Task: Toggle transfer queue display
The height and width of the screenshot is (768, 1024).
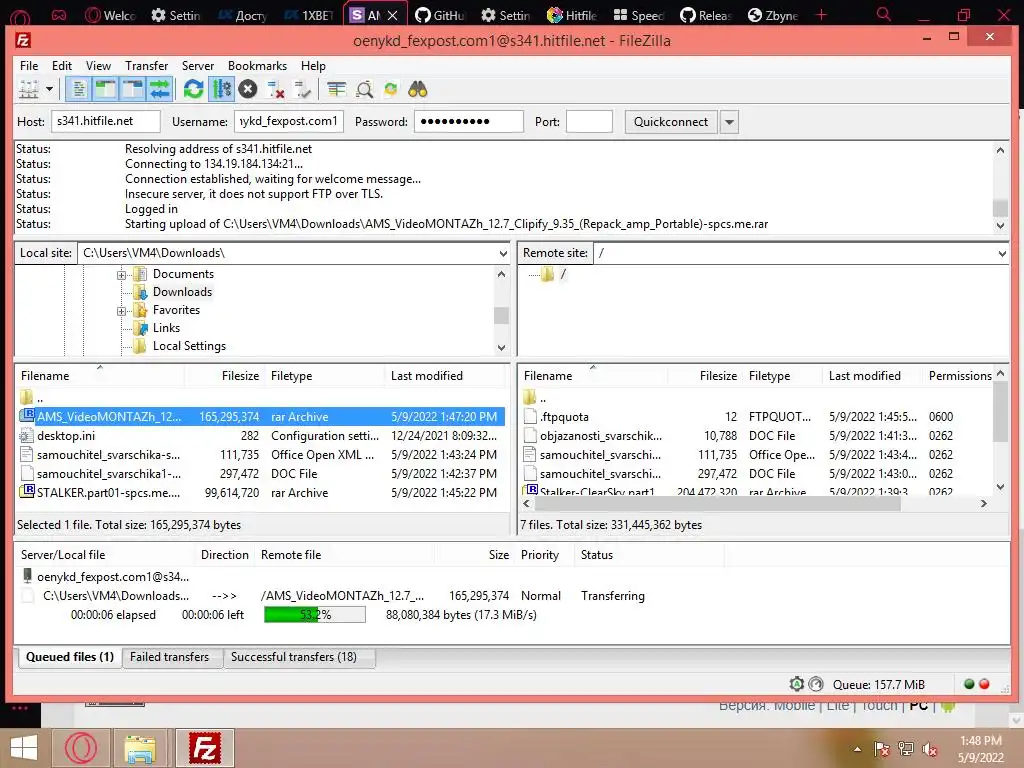Action: pos(160,89)
